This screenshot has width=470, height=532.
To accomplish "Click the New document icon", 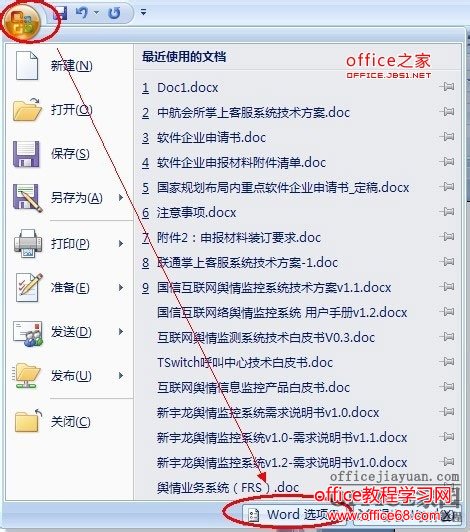I will pos(26,65).
